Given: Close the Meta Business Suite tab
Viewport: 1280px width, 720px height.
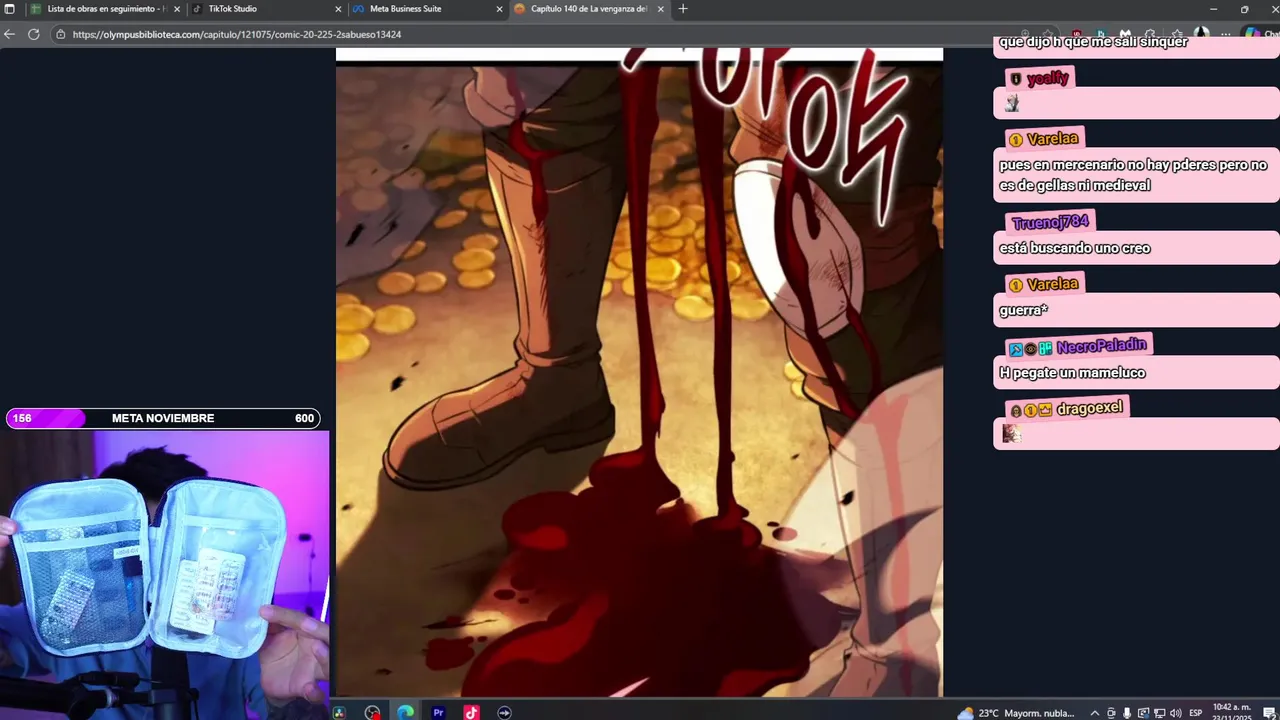Looking at the screenshot, I should point(500,9).
